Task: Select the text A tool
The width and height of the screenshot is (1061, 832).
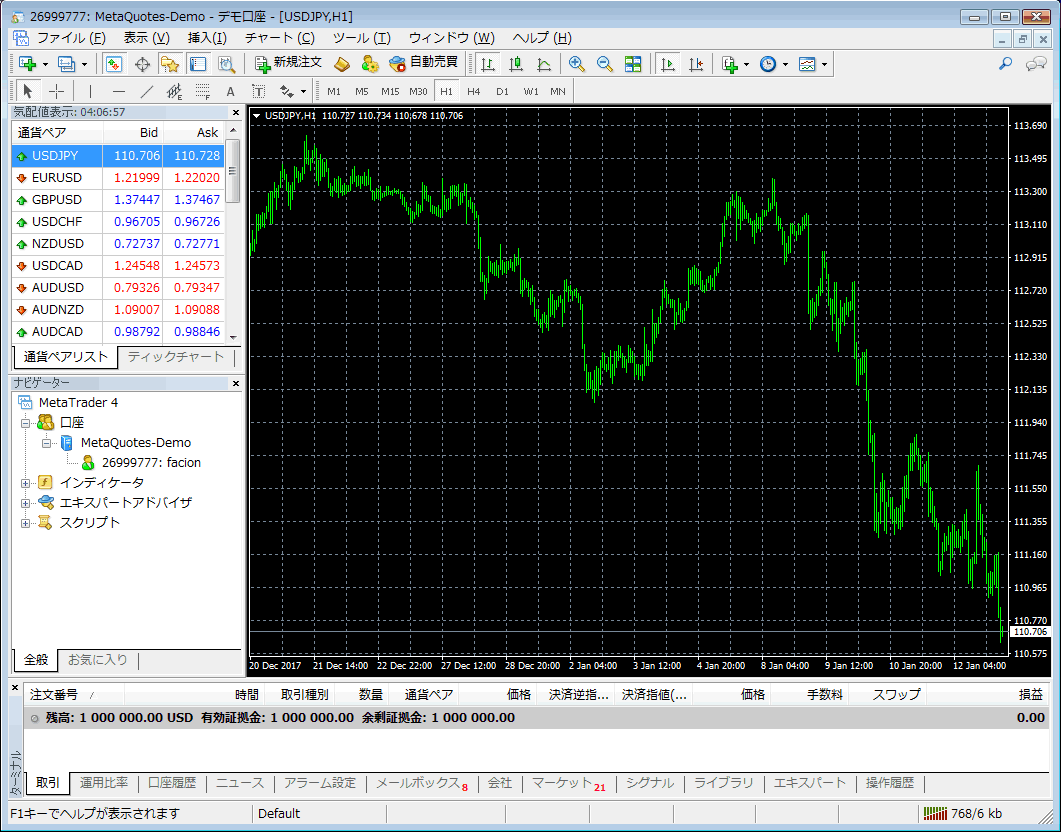Action: [230, 91]
